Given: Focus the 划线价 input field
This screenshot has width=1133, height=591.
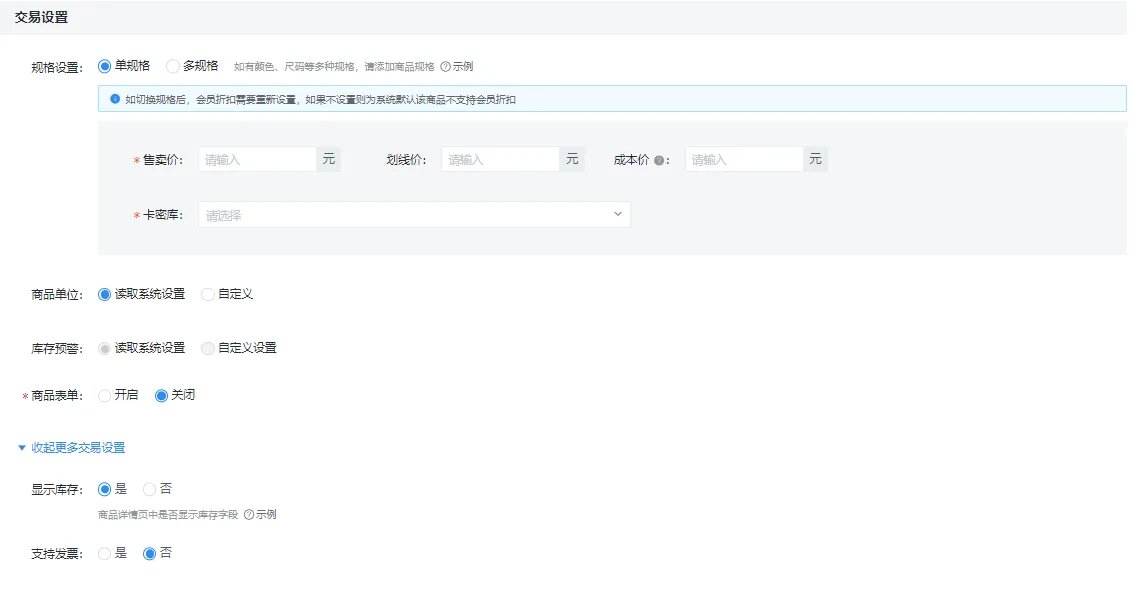Looking at the screenshot, I should coord(499,160).
